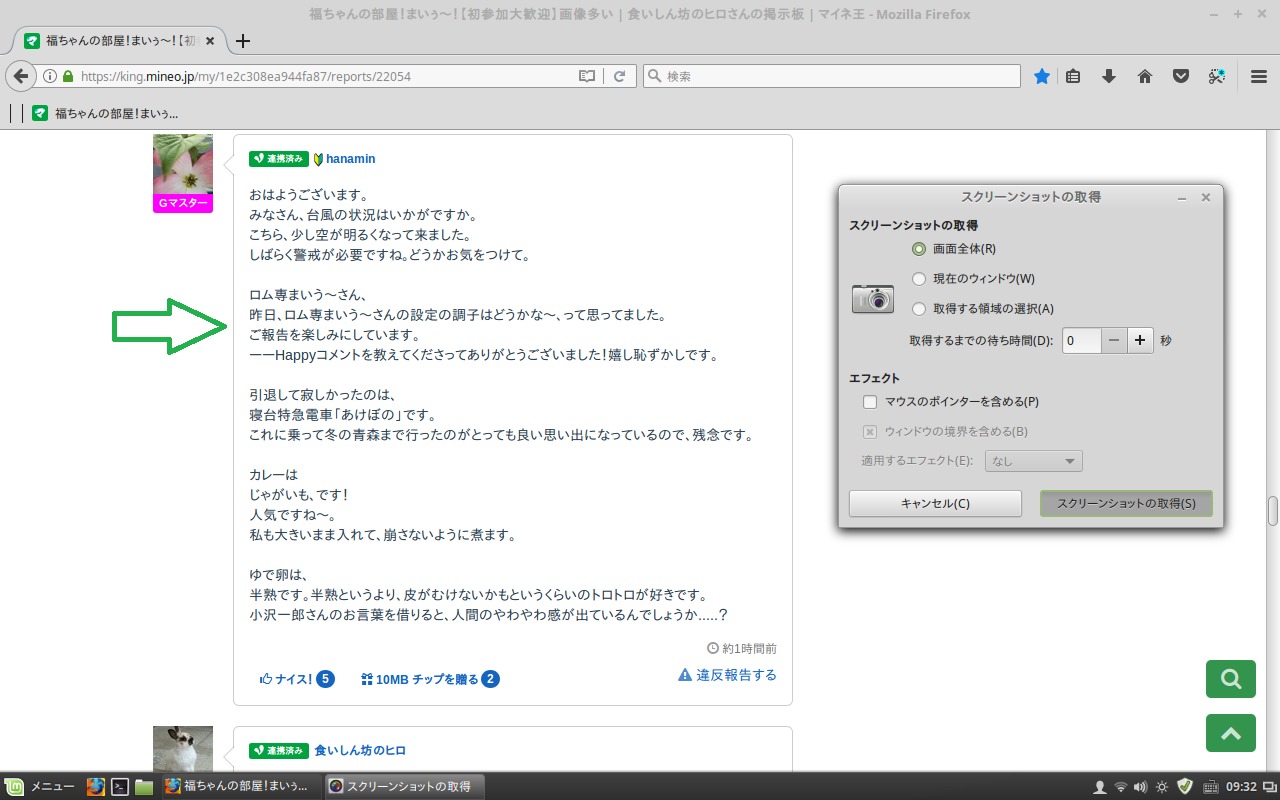
Task: Bookmark this page with the star icon
Action: click(x=1042, y=76)
